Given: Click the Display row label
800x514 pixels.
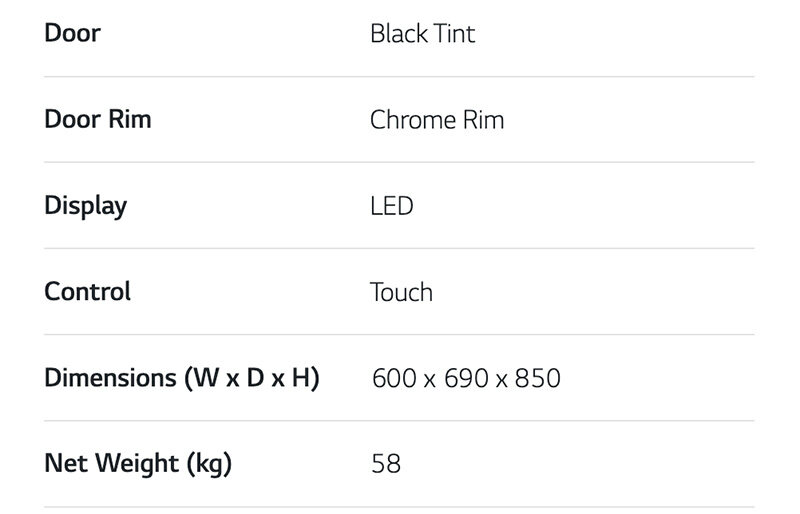Looking at the screenshot, I should [86, 206].
